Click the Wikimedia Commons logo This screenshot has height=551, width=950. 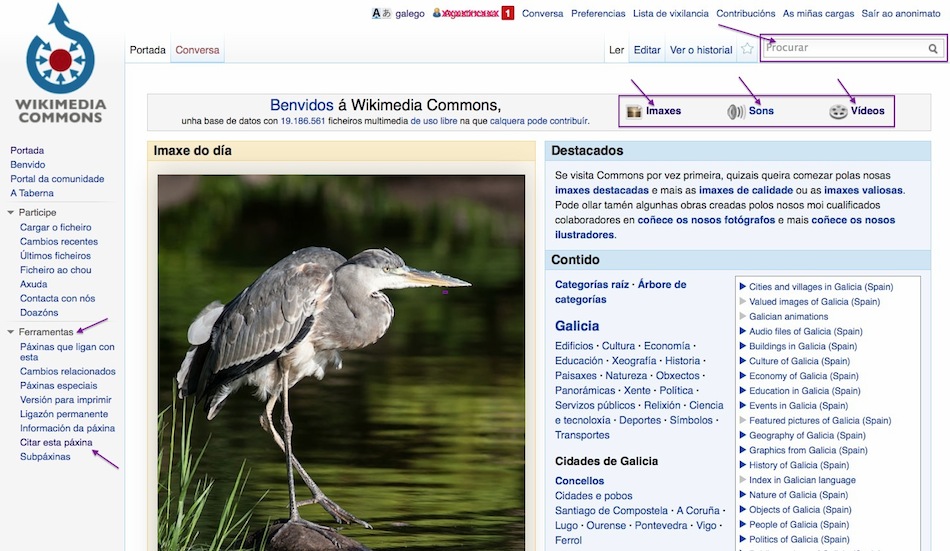(x=61, y=63)
